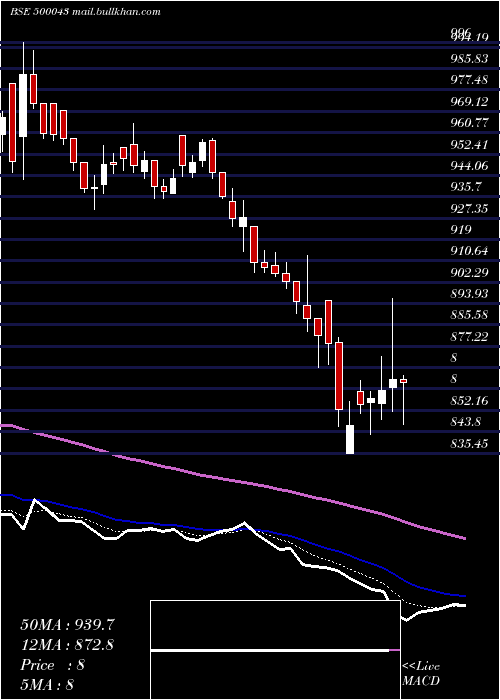The height and width of the screenshot is (700, 500).
Task: Click the 919 price axis label
Action: tap(461, 230)
